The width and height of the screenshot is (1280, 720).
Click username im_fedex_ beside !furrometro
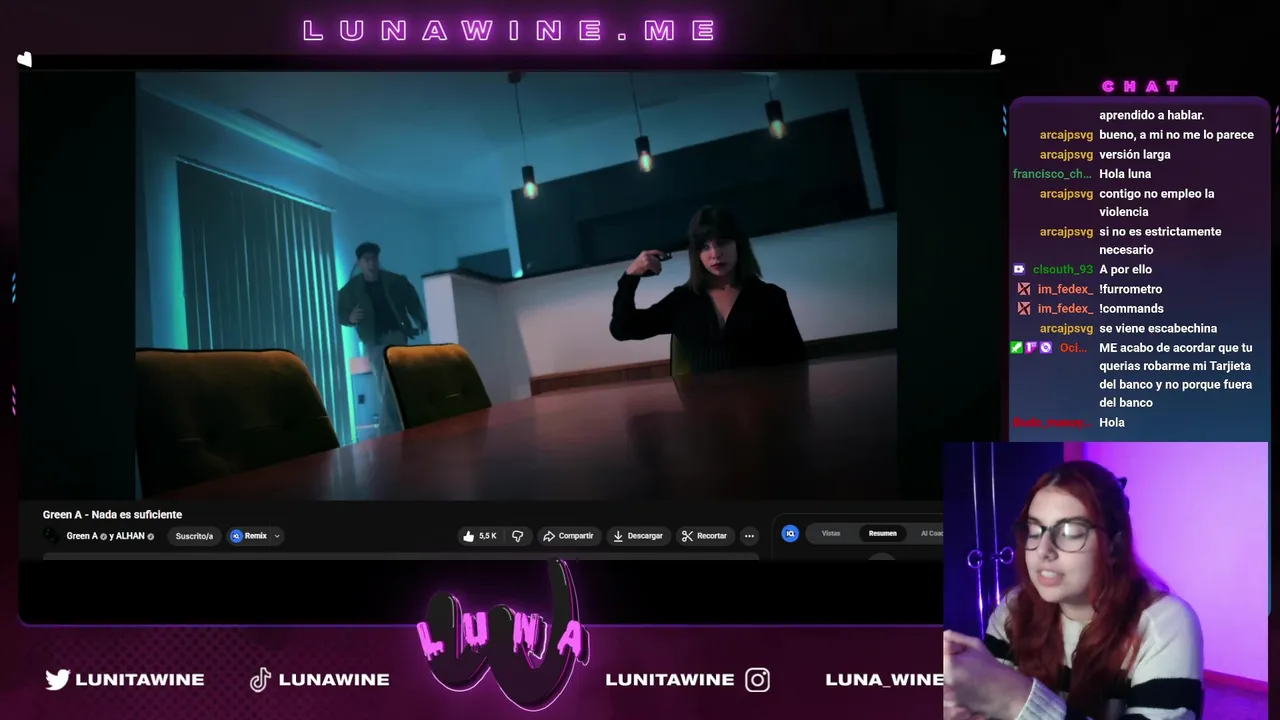(1065, 289)
